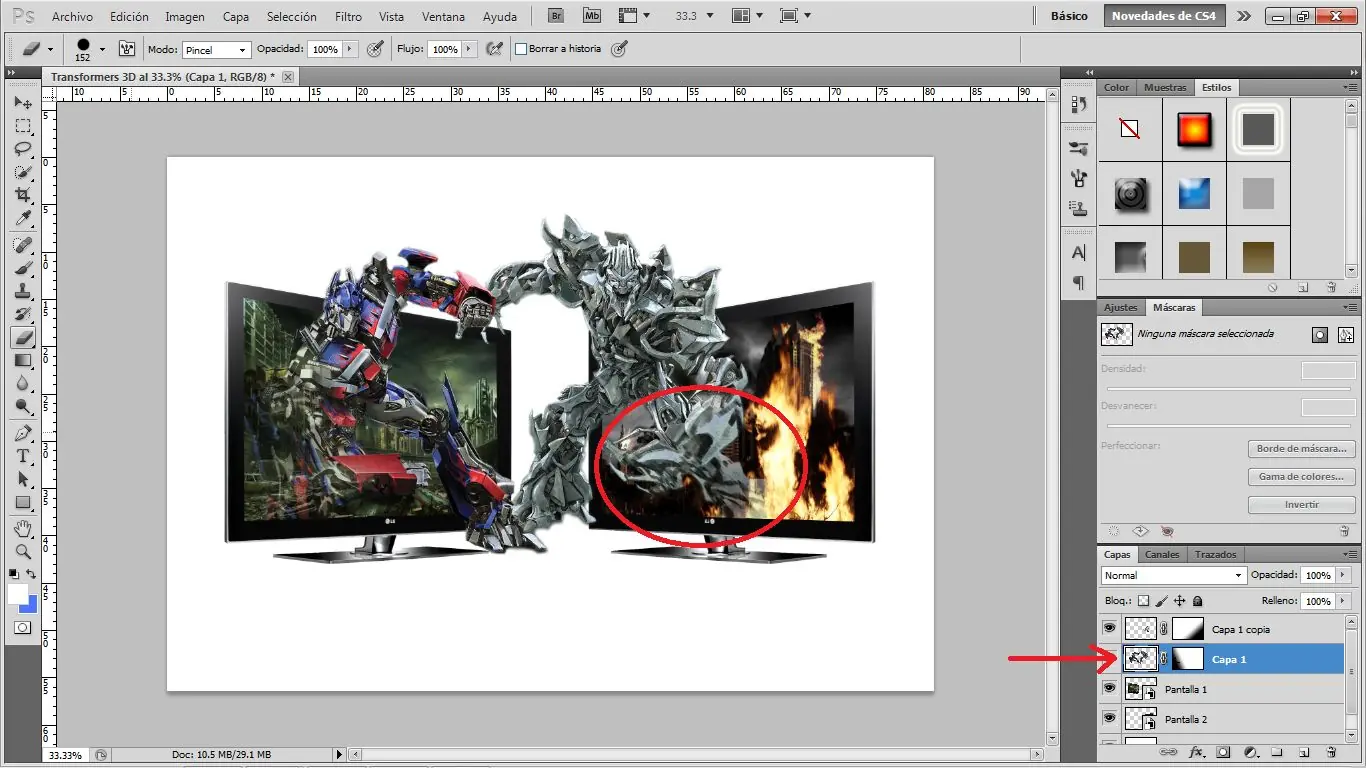Select the Move tool
The height and width of the screenshot is (768, 1366).
(22, 103)
